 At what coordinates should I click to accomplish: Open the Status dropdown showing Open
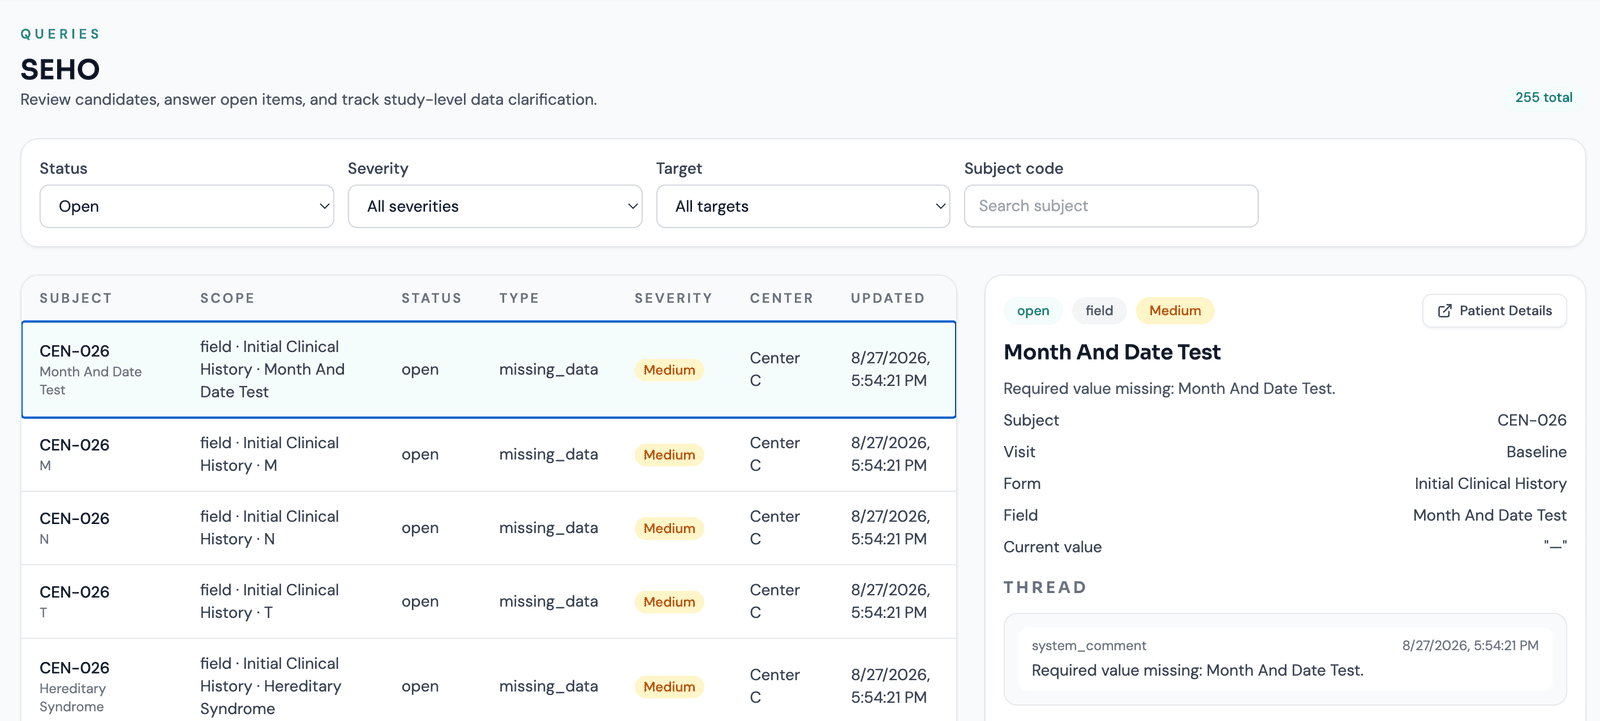pyautogui.click(x=187, y=206)
